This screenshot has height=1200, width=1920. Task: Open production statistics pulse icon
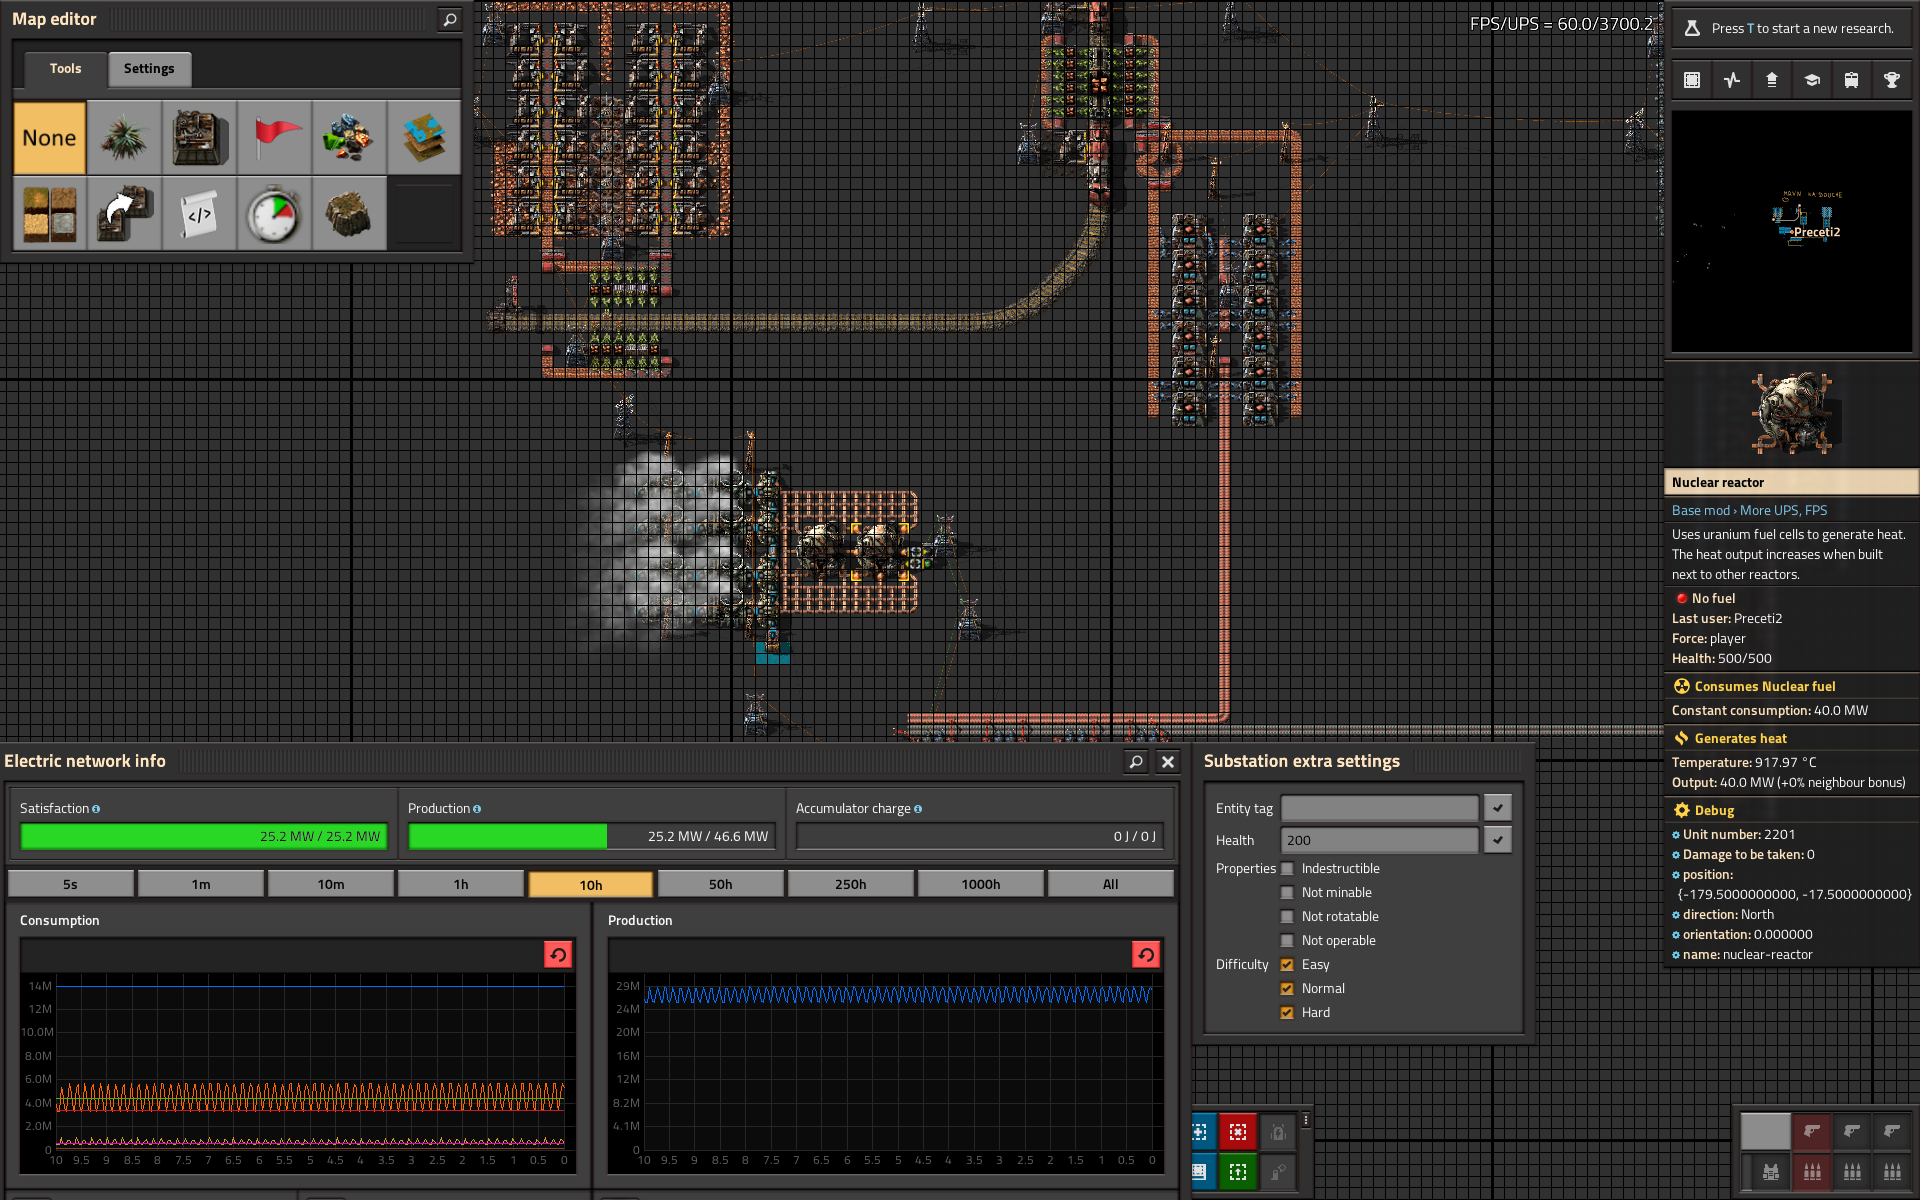point(1732,80)
